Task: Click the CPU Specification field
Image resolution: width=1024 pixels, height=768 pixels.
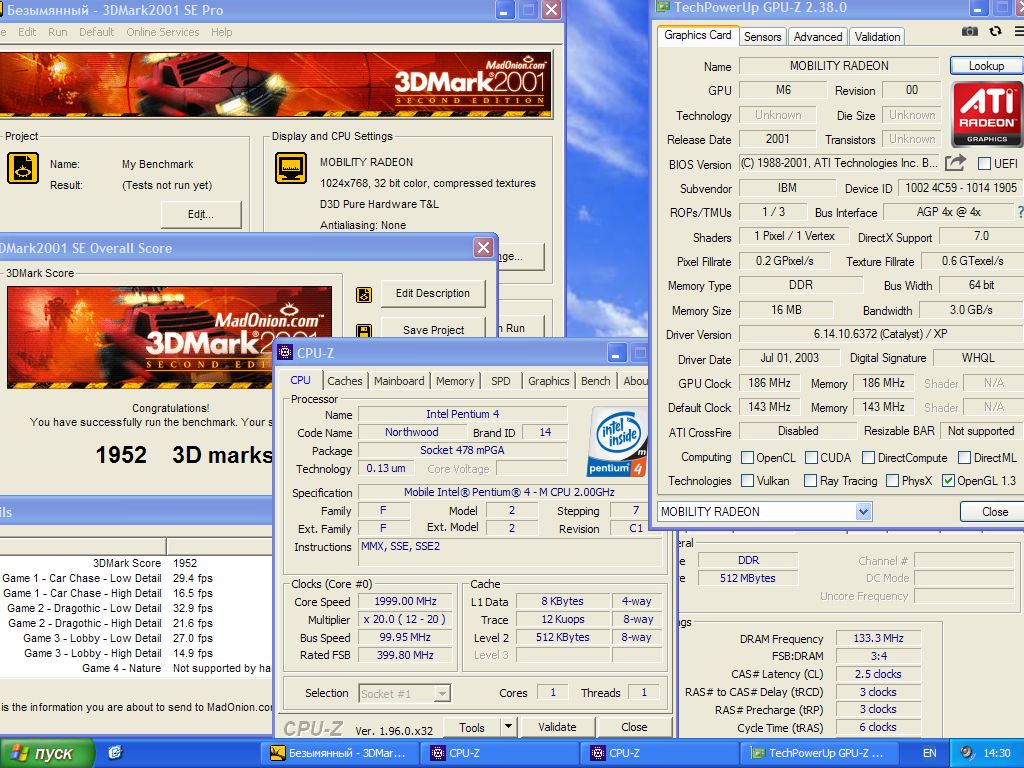Action: coord(509,492)
